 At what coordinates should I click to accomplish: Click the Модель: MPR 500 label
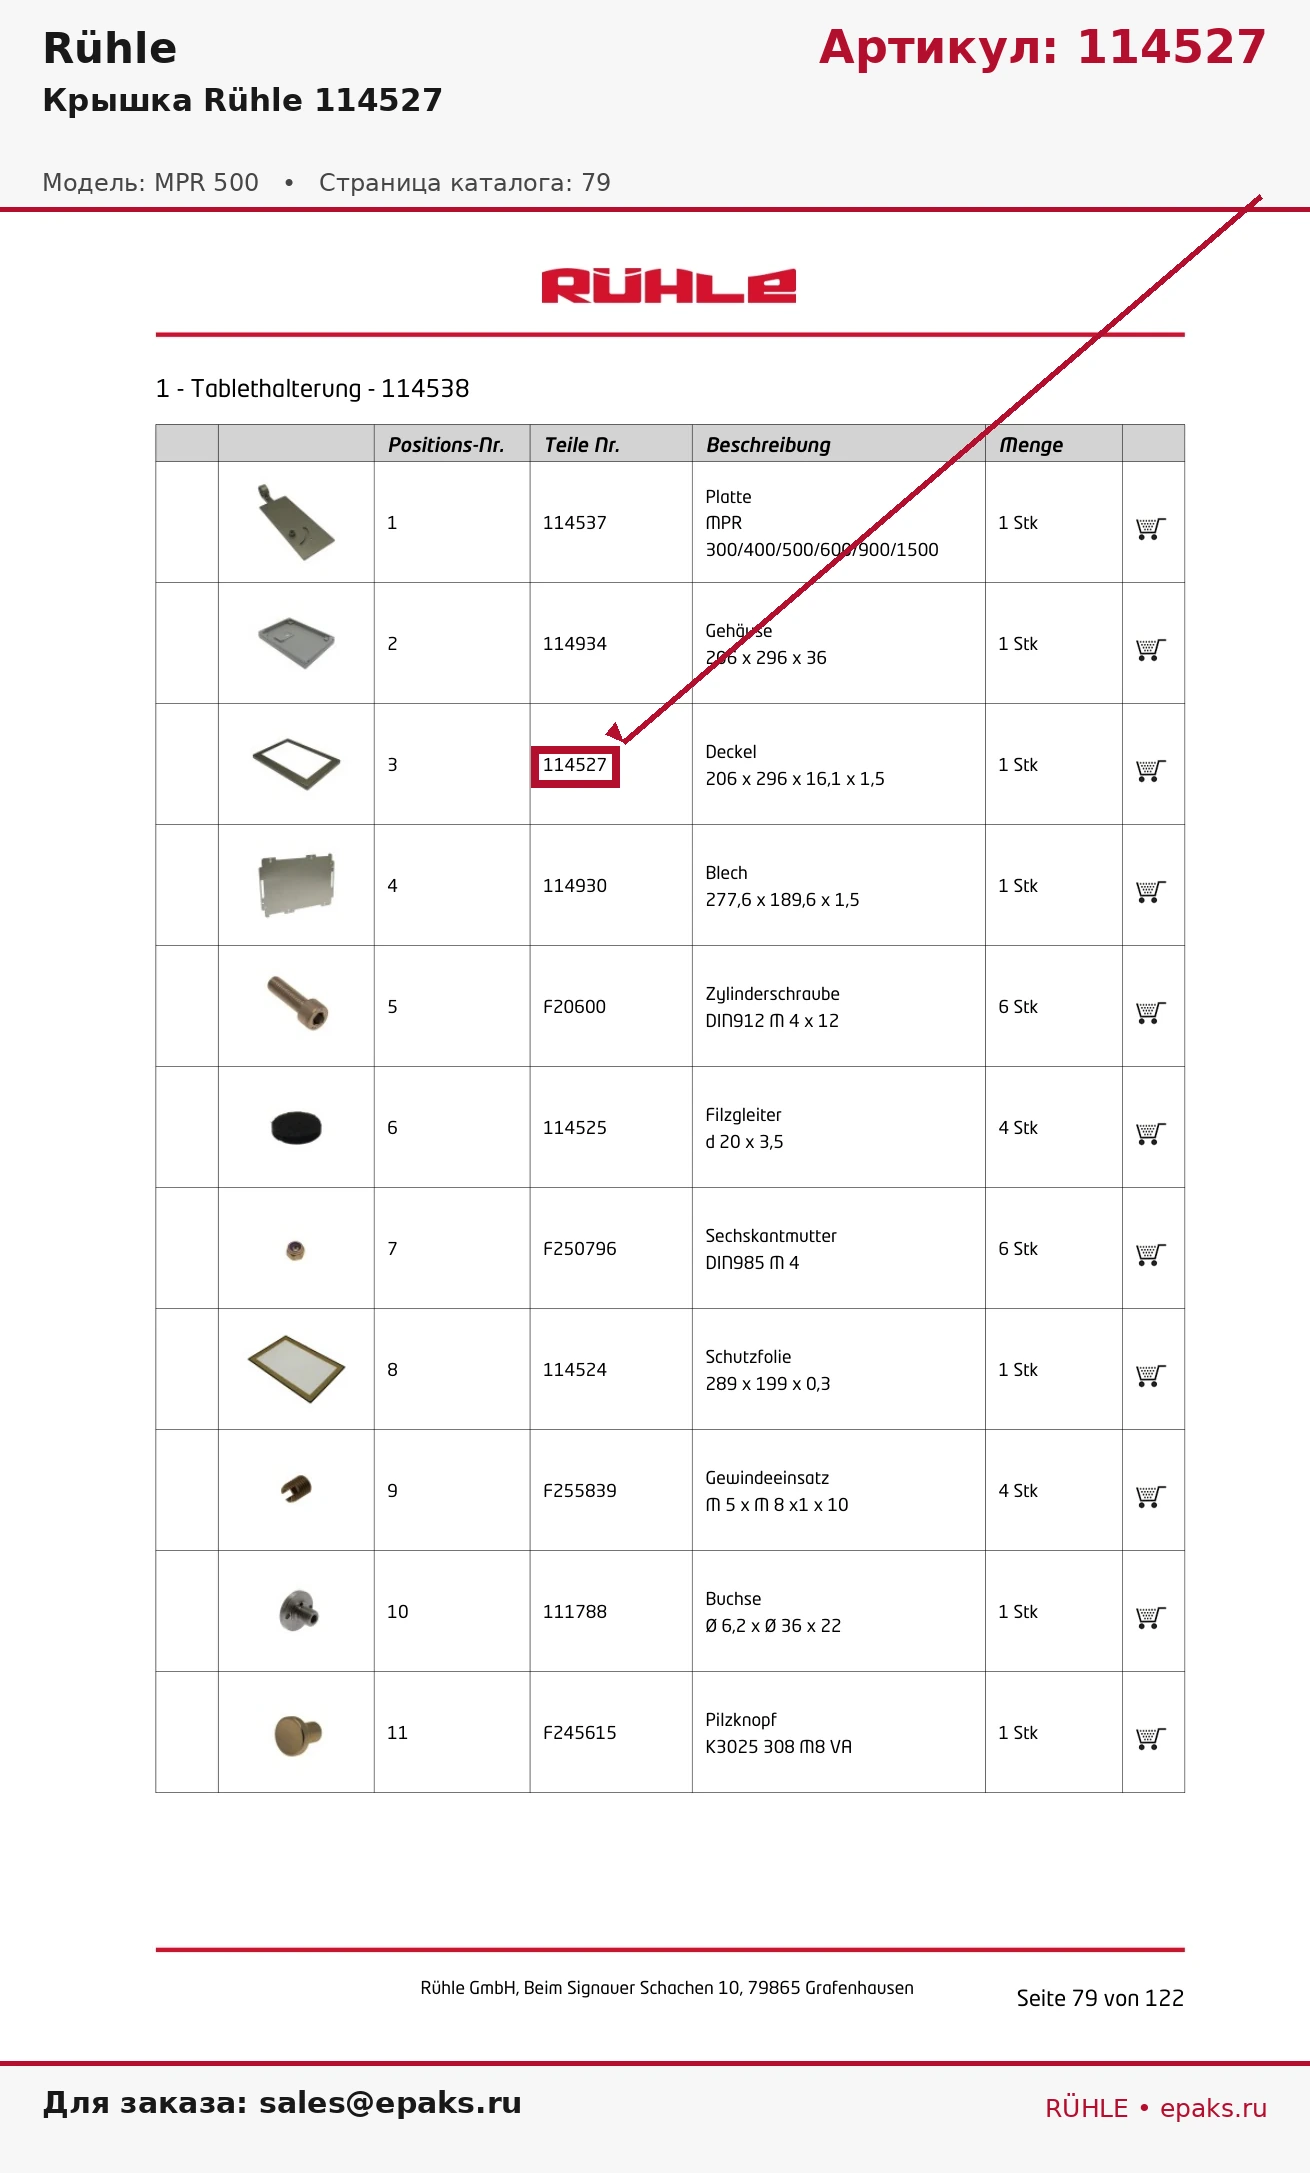151,182
